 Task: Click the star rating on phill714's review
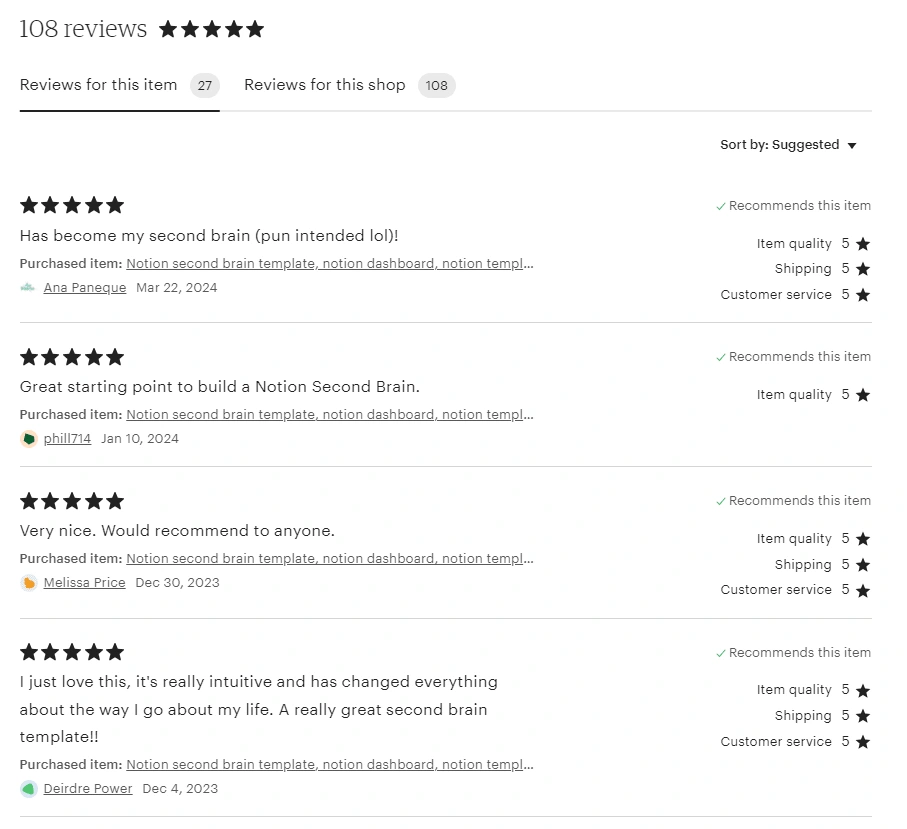click(72, 357)
